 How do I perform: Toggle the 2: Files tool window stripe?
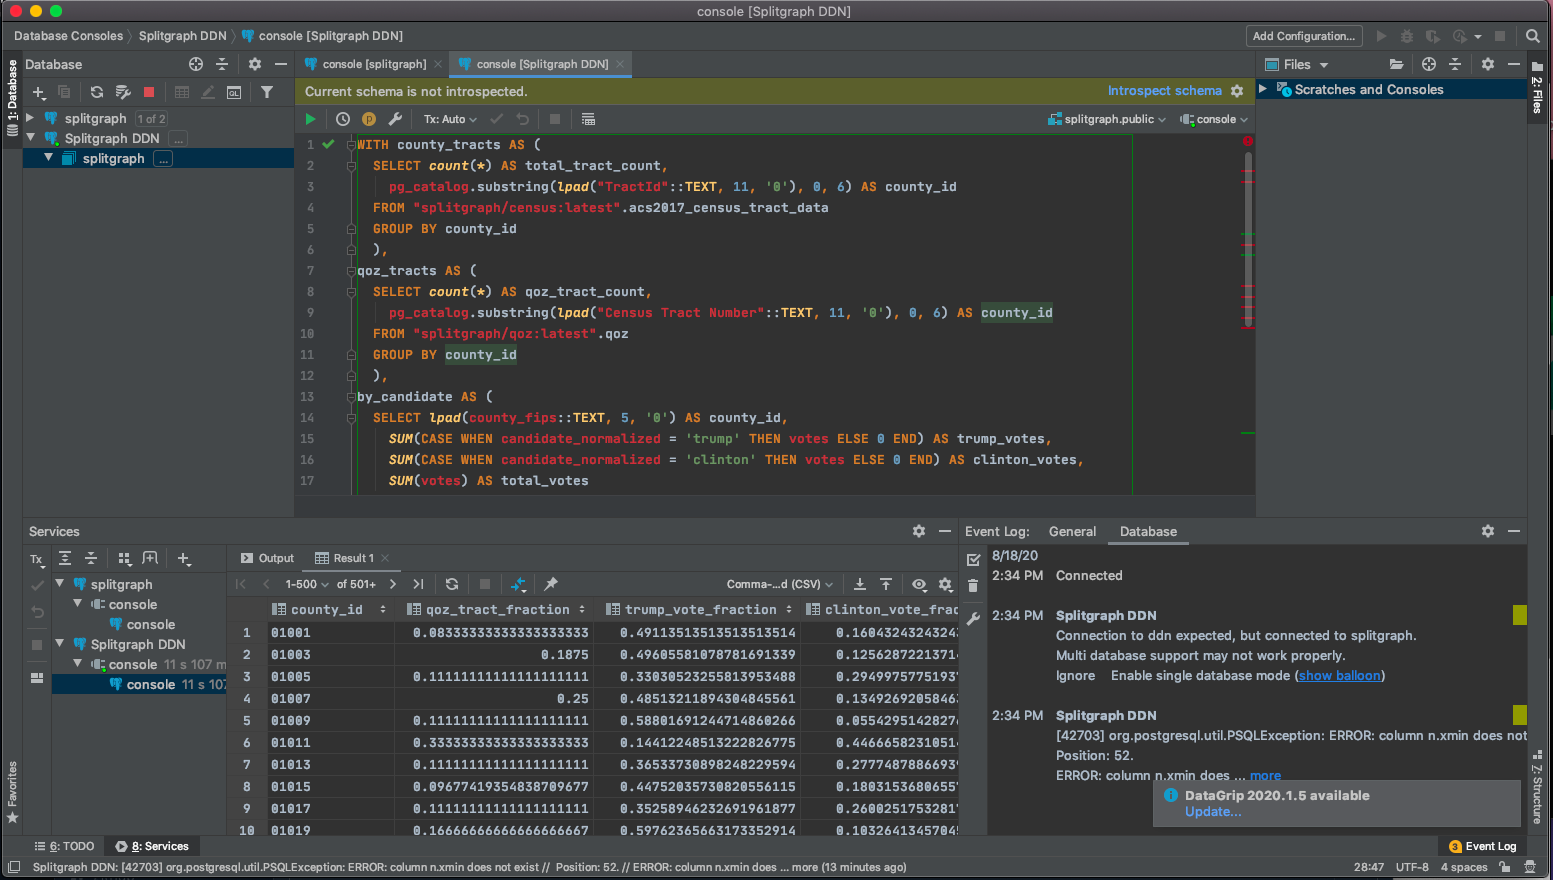pyautogui.click(x=1537, y=88)
